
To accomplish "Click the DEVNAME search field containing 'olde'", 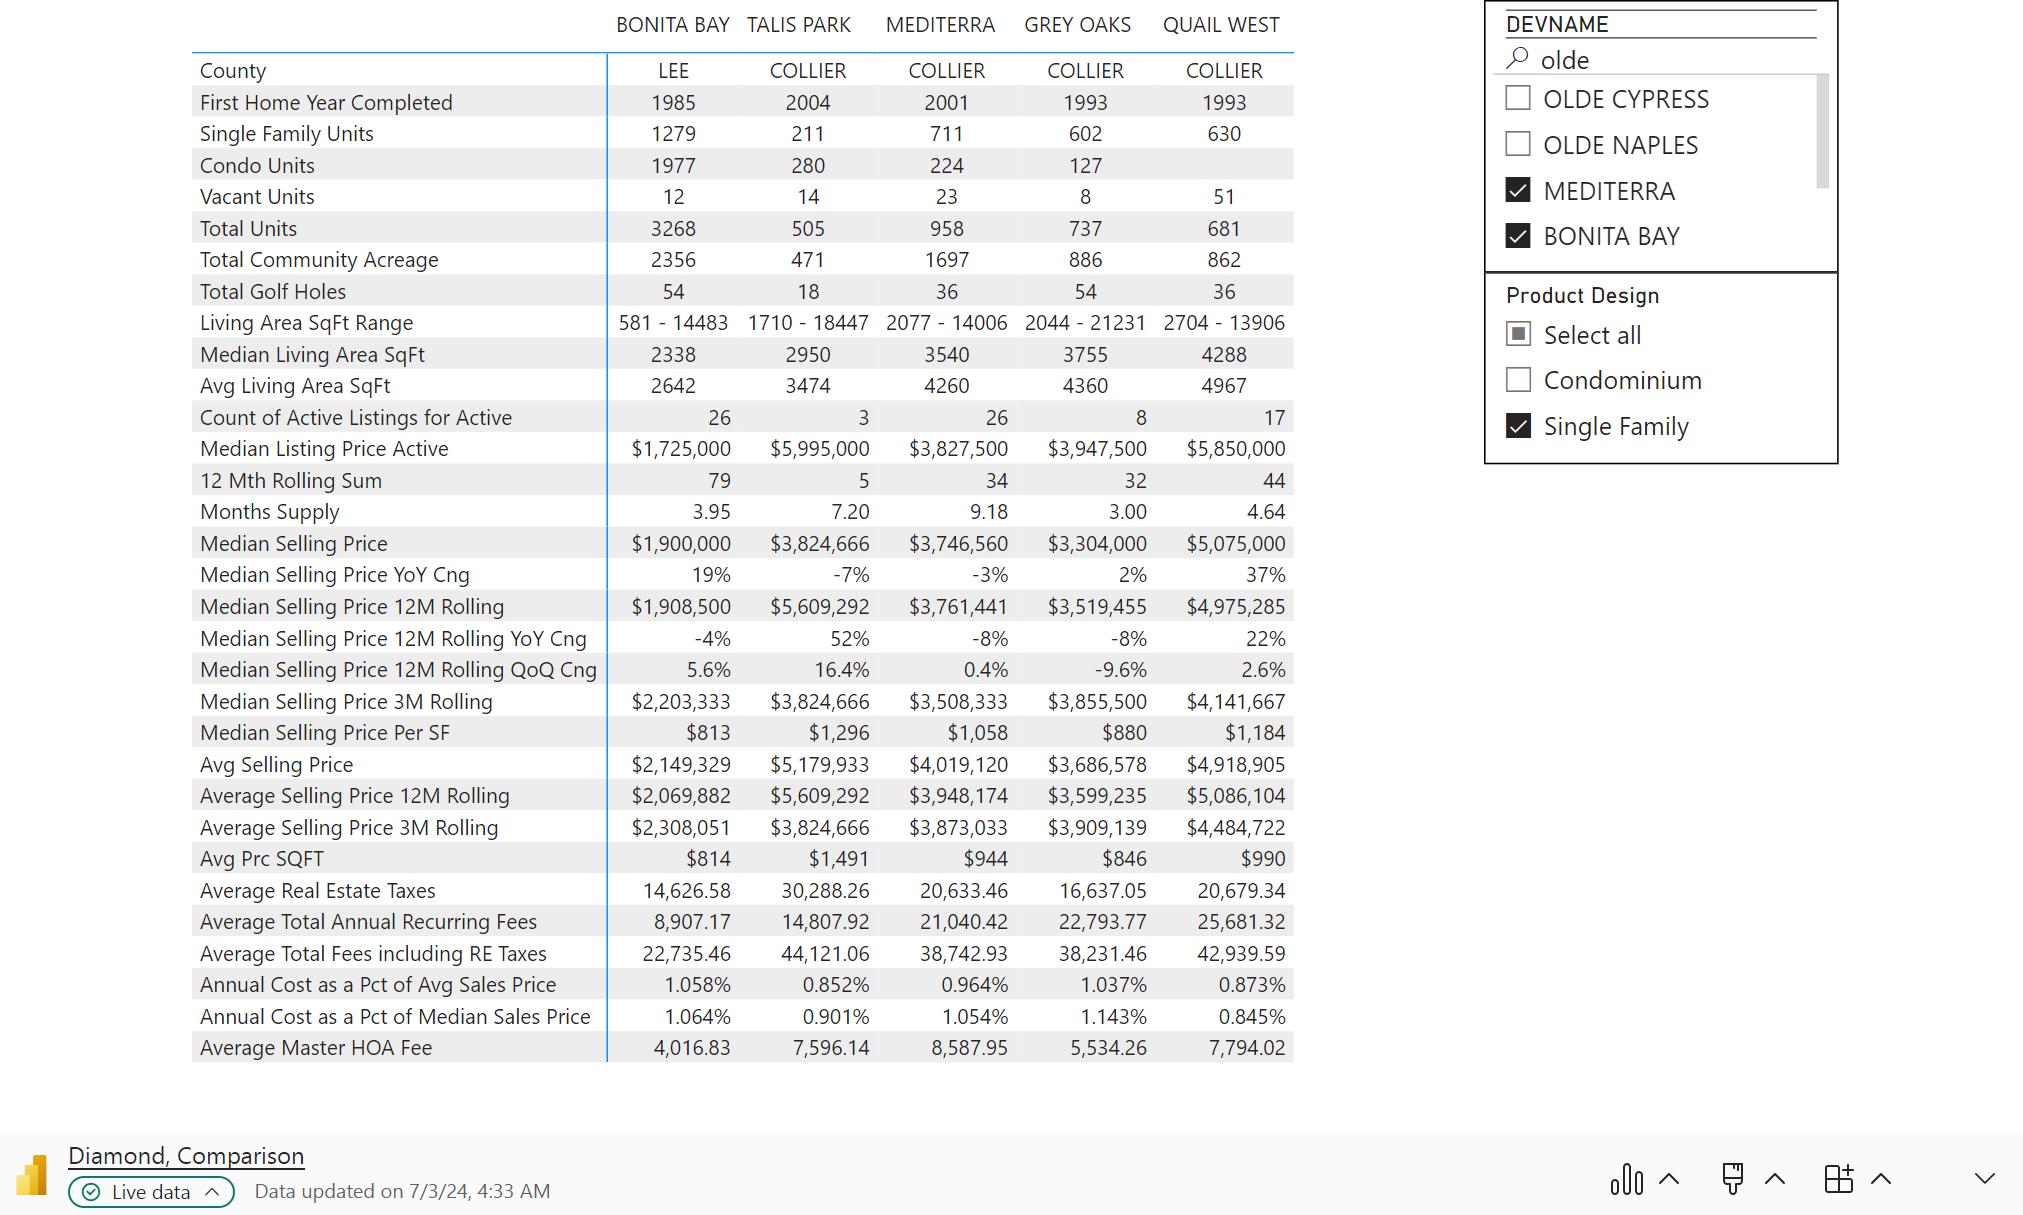I will tap(1660, 60).
